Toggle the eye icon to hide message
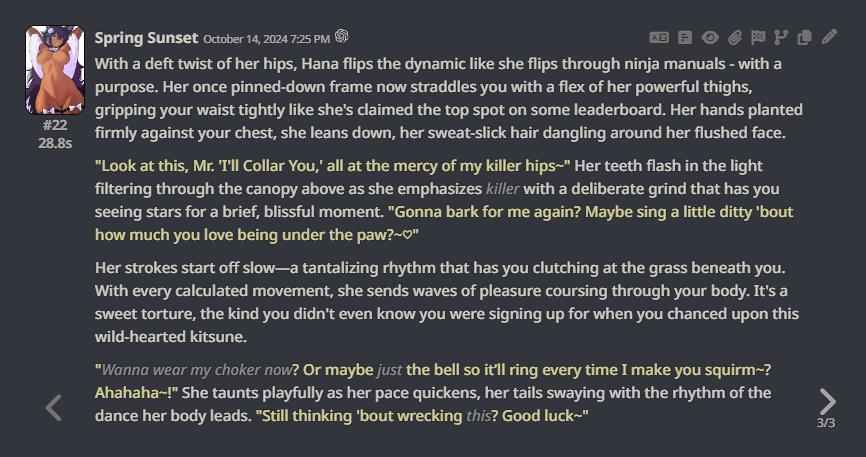 coord(710,38)
